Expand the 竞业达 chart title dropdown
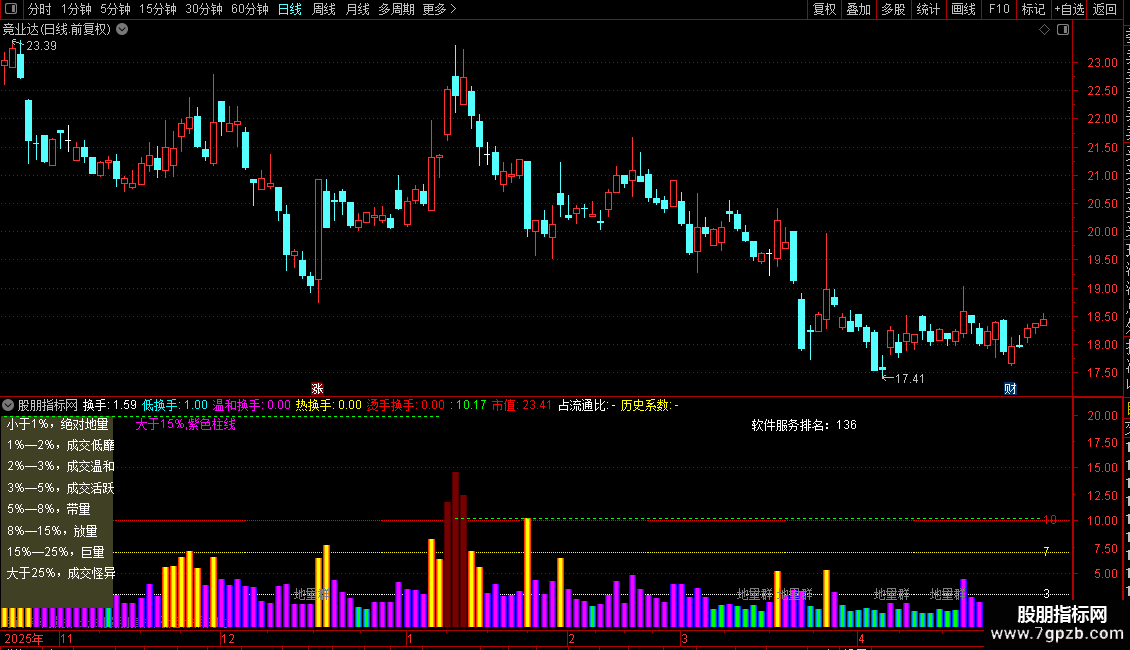This screenshot has height=650, width=1130. click(x=123, y=30)
